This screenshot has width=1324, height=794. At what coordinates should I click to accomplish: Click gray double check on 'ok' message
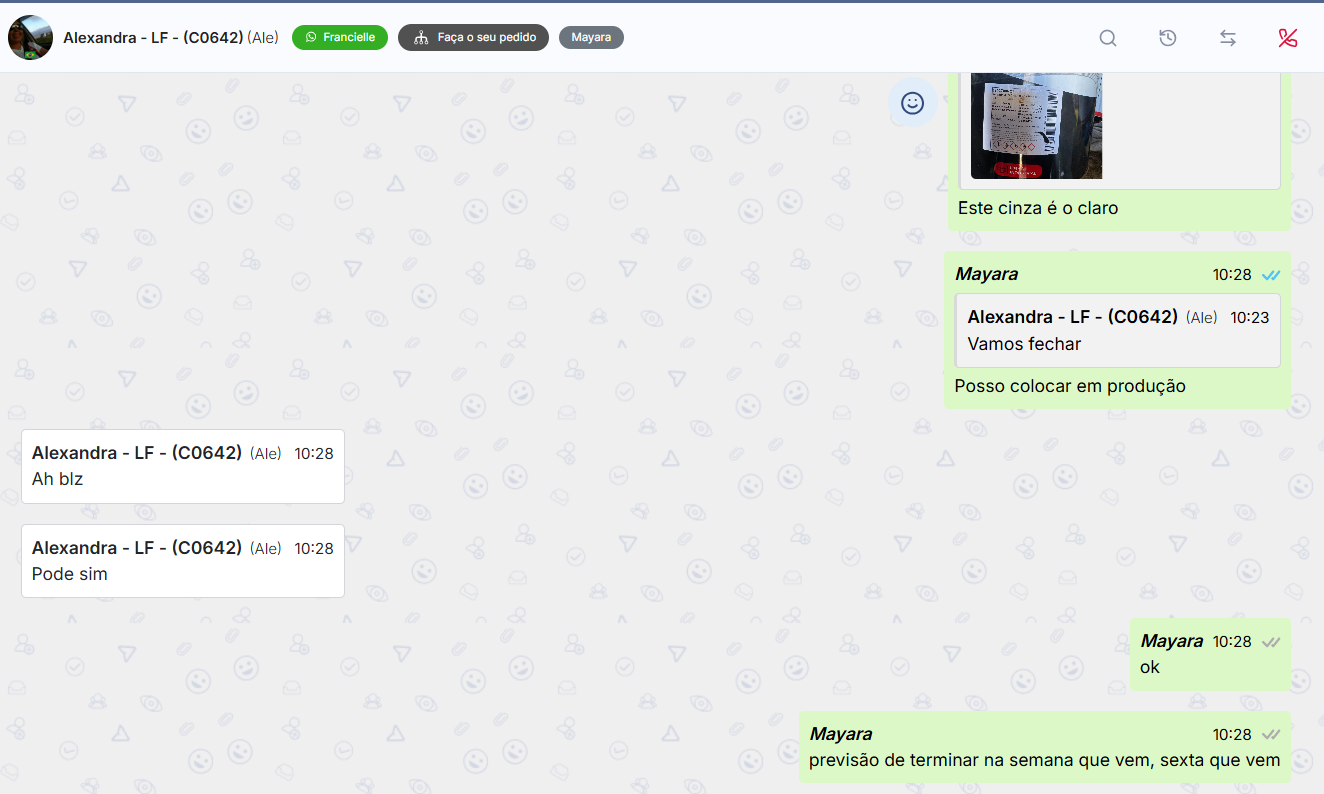1271,642
